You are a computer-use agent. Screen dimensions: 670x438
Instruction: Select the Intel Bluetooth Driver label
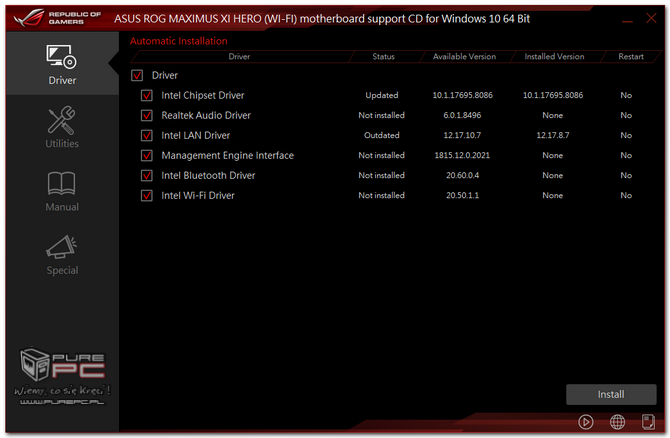tap(208, 176)
